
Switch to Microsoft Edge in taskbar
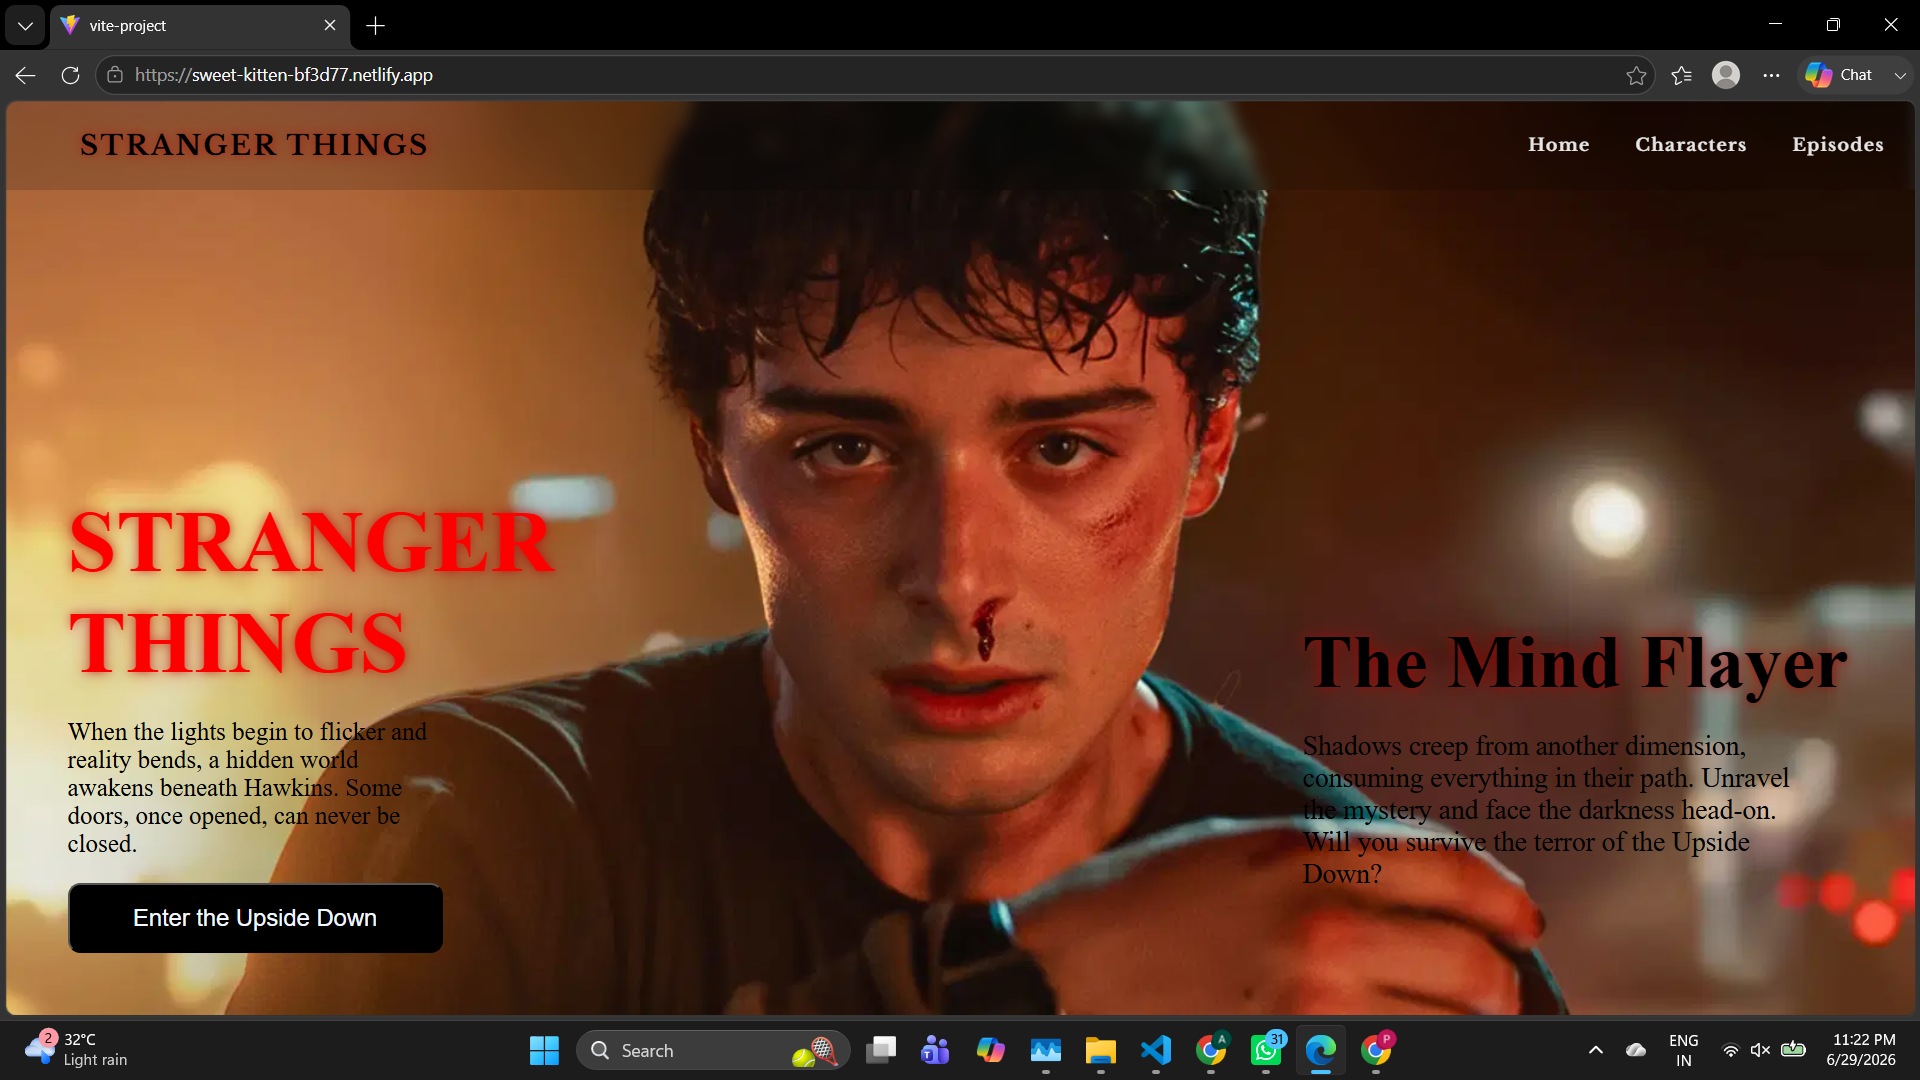point(1320,1051)
